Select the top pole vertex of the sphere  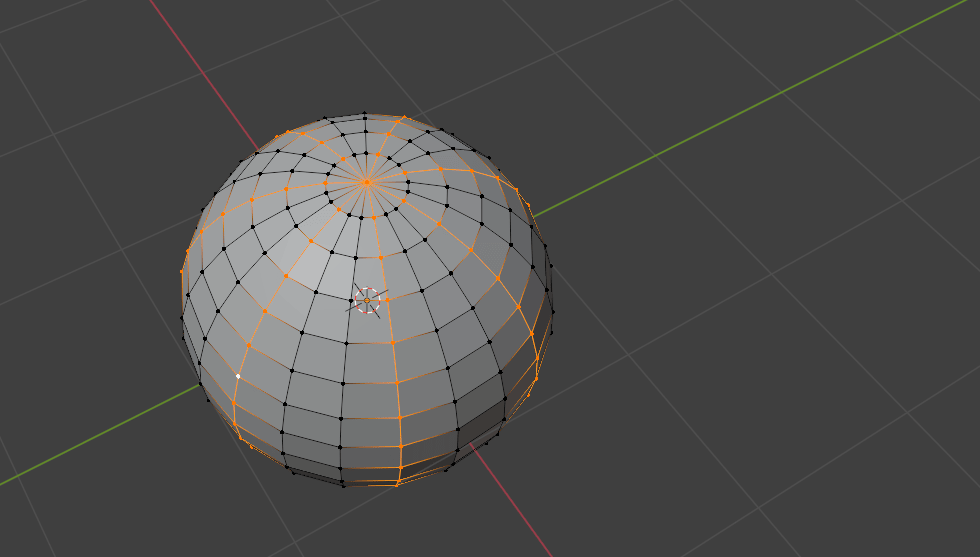pyautogui.click(x=367, y=182)
